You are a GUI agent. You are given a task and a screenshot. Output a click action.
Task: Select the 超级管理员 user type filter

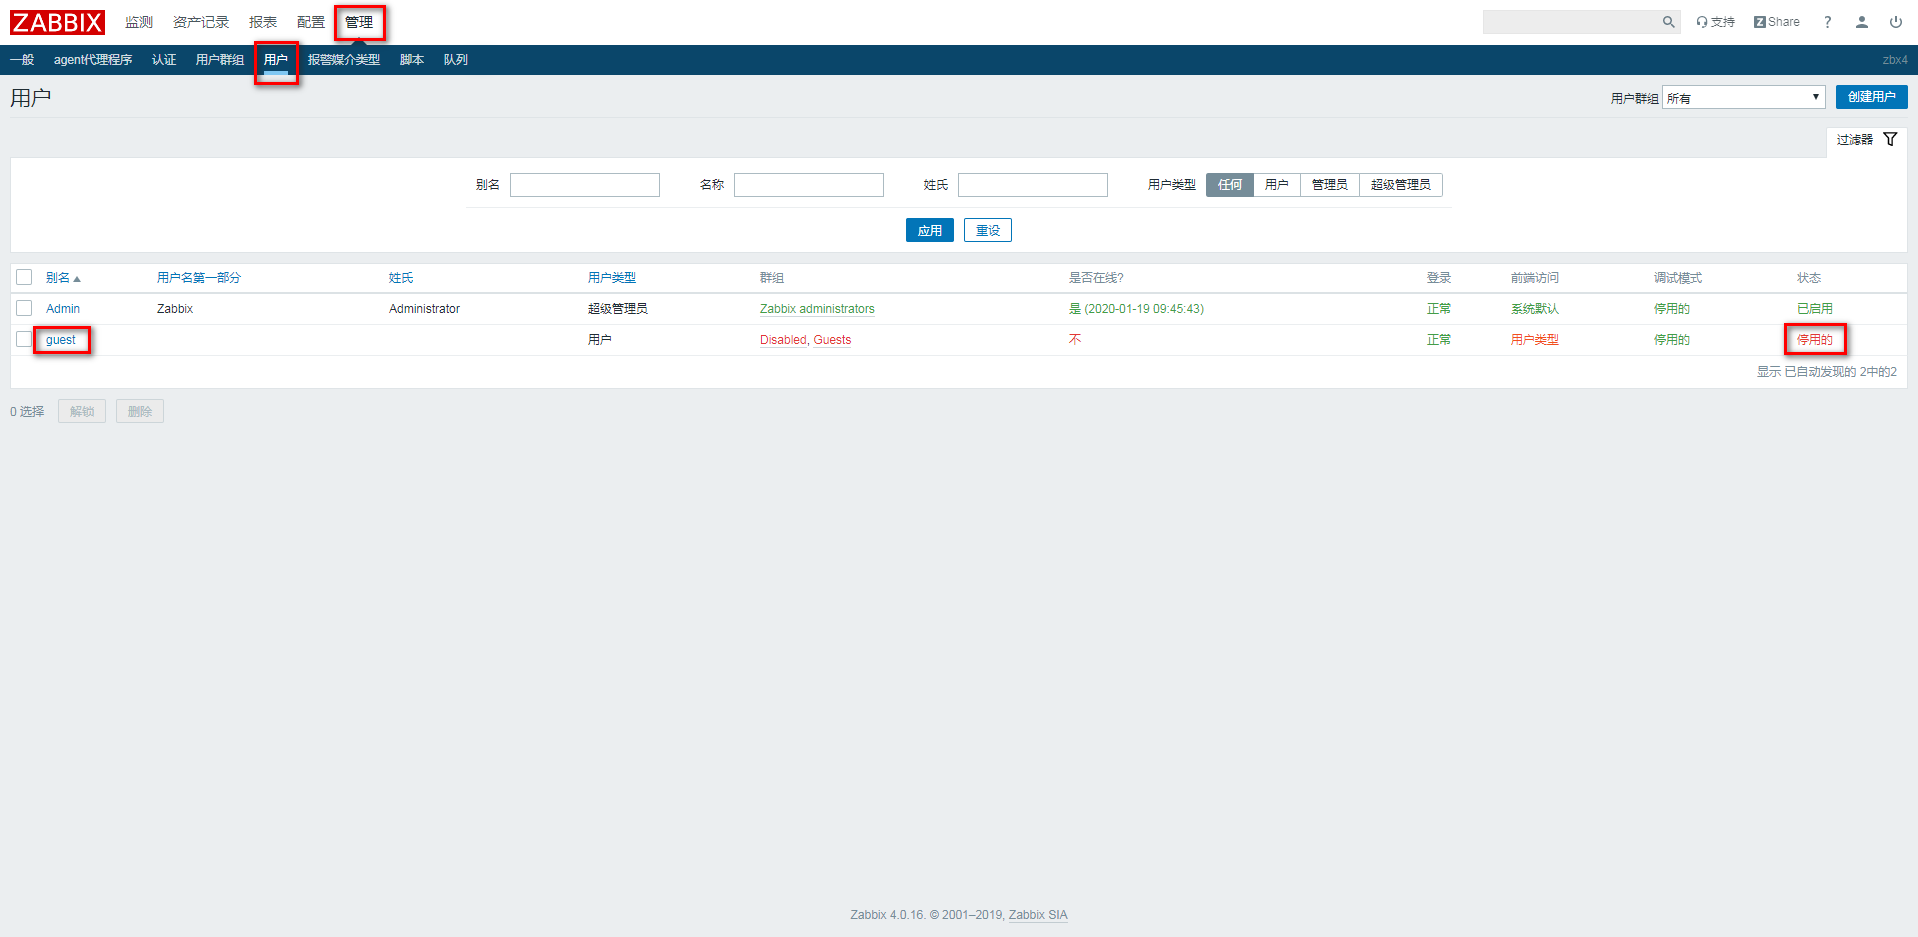(x=1400, y=185)
